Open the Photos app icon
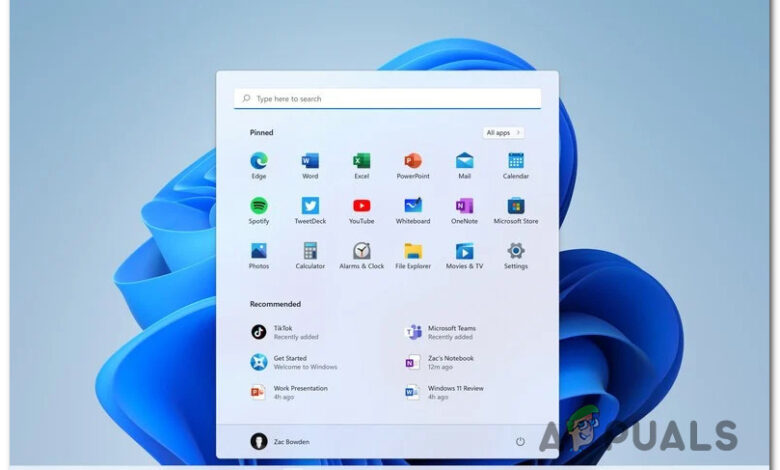The height and width of the screenshot is (470, 780). [259, 251]
